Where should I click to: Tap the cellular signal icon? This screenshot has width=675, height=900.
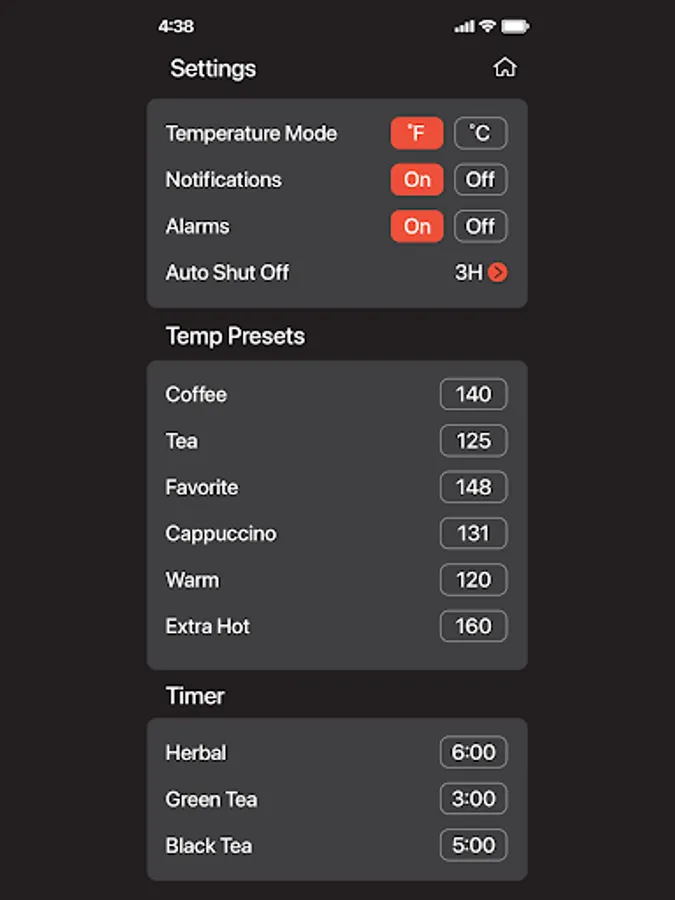pos(464,27)
